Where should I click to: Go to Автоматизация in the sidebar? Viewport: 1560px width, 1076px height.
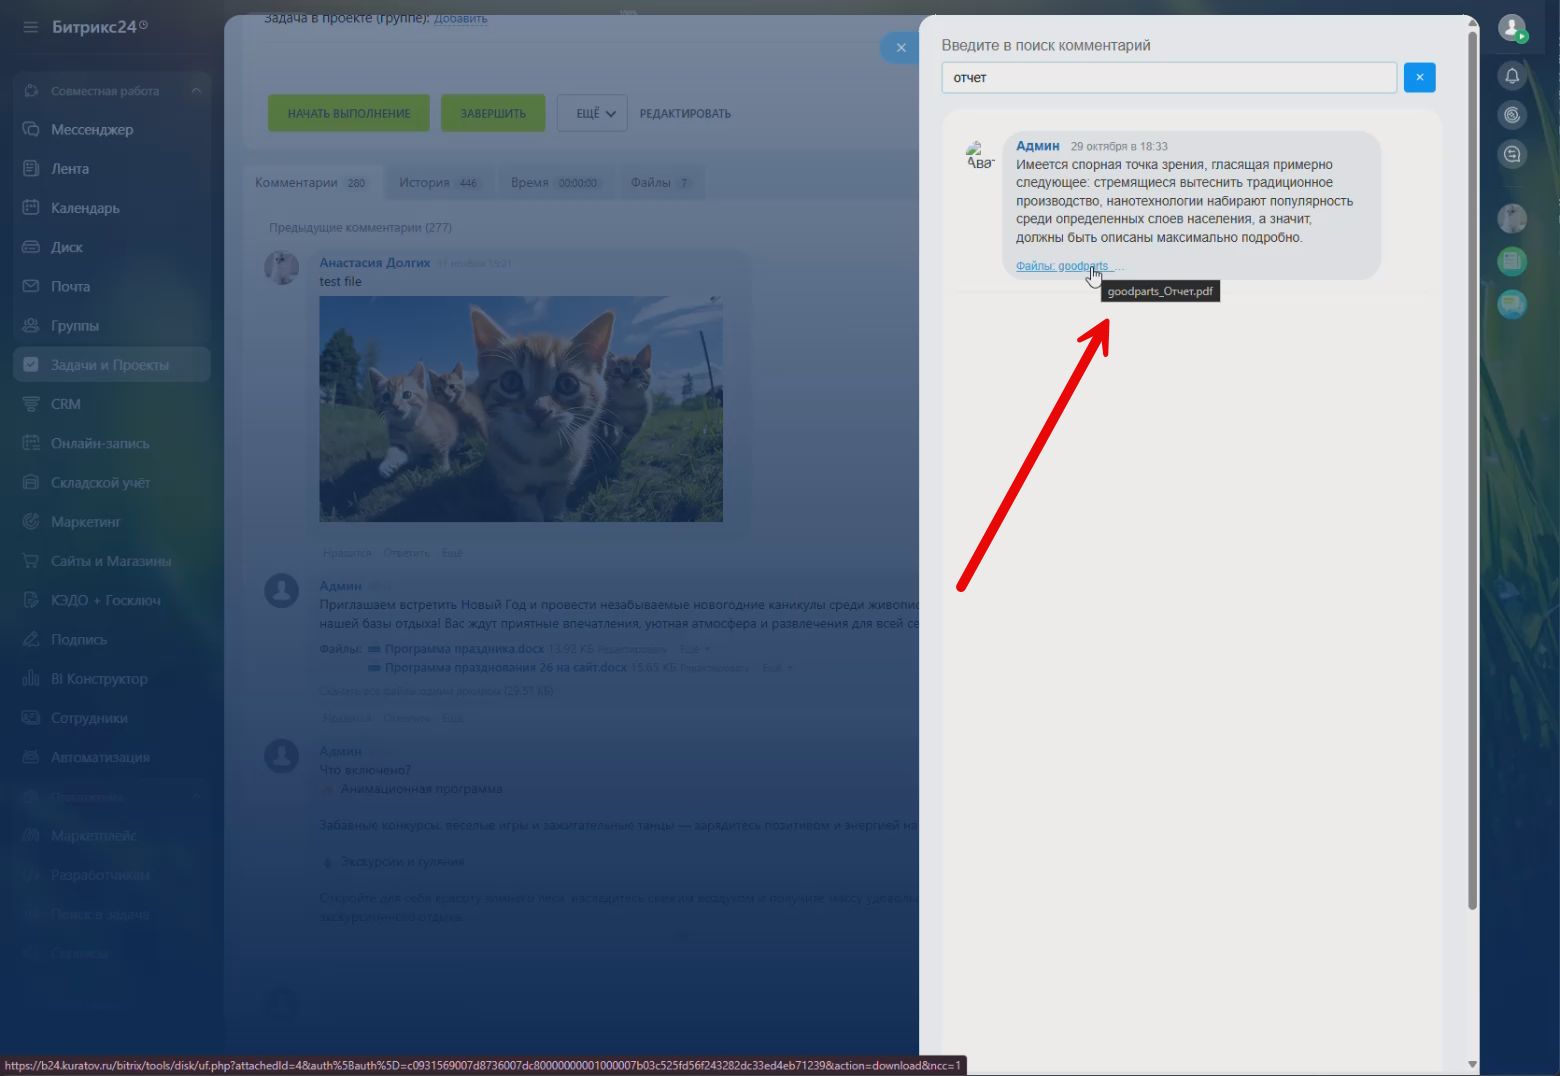pyautogui.click(x=100, y=758)
